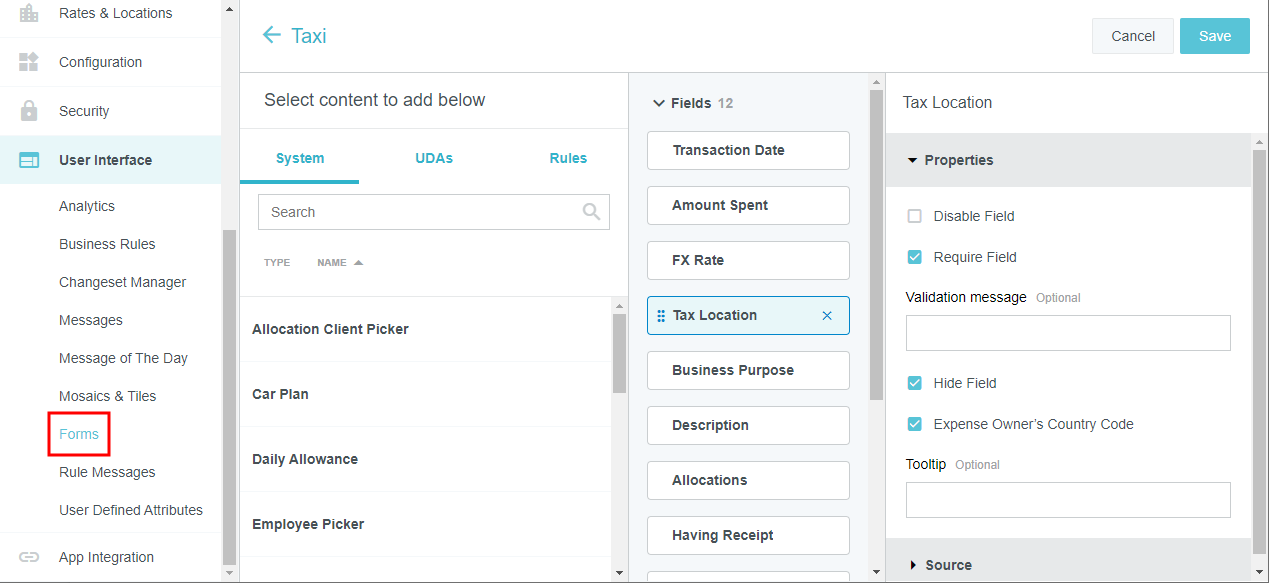1269x583 pixels.
Task: Switch to the Rules tab
Action: click(568, 158)
